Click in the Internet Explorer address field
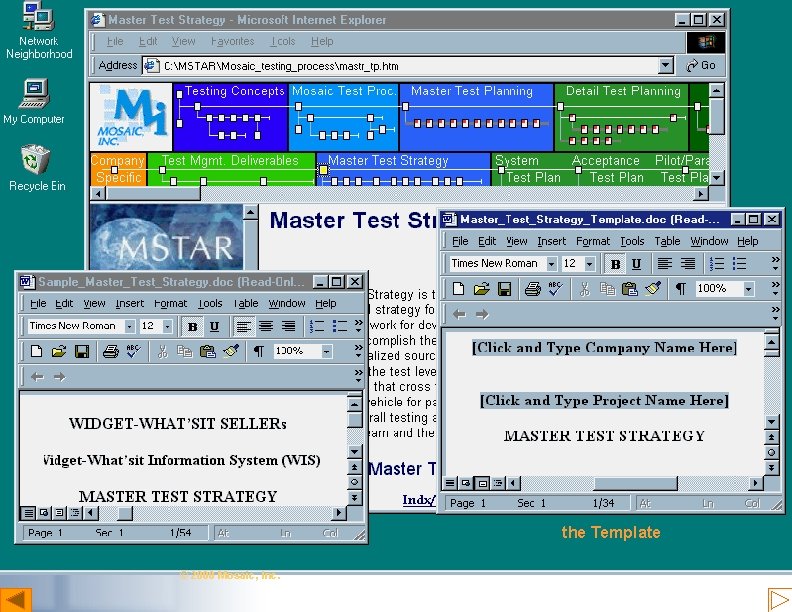 [x=402, y=66]
